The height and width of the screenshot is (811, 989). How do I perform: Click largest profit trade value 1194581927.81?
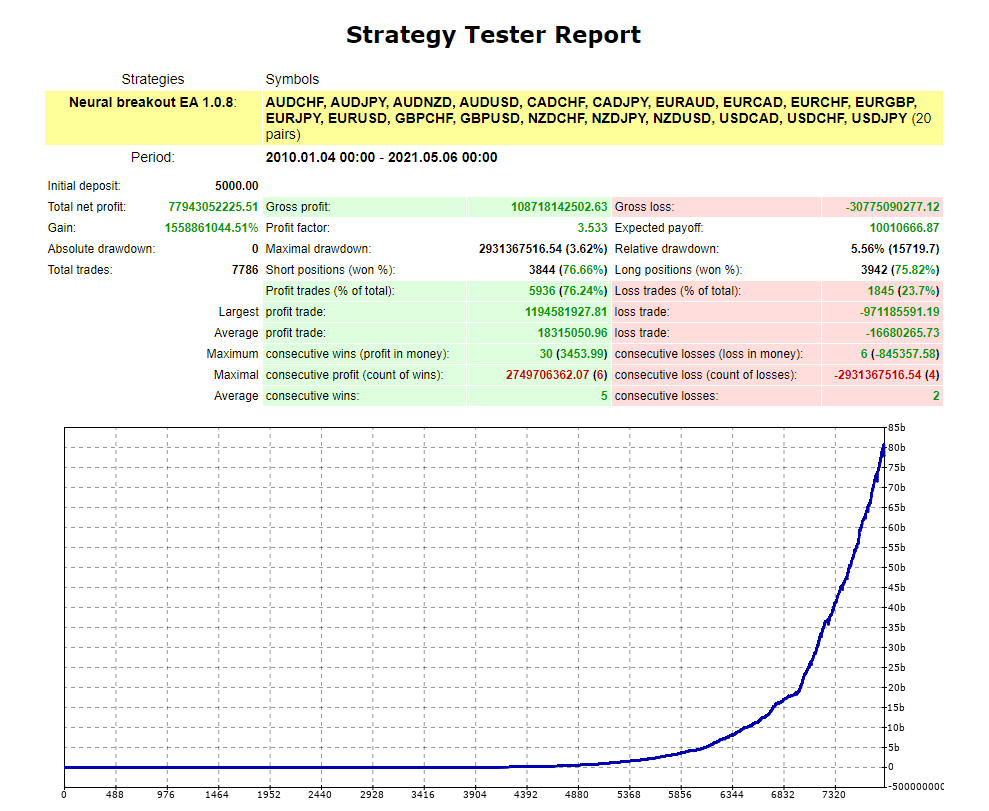[566, 312]
